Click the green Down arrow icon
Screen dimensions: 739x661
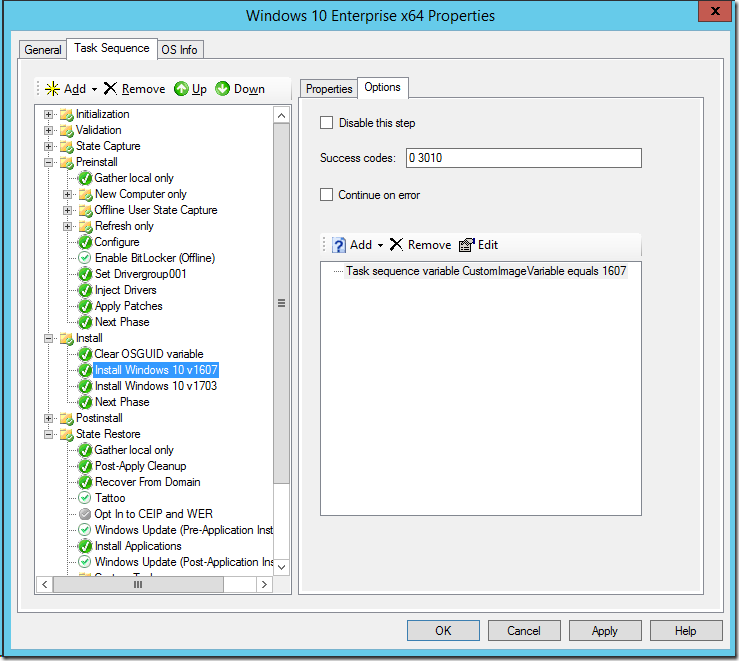tap(222, 89)
